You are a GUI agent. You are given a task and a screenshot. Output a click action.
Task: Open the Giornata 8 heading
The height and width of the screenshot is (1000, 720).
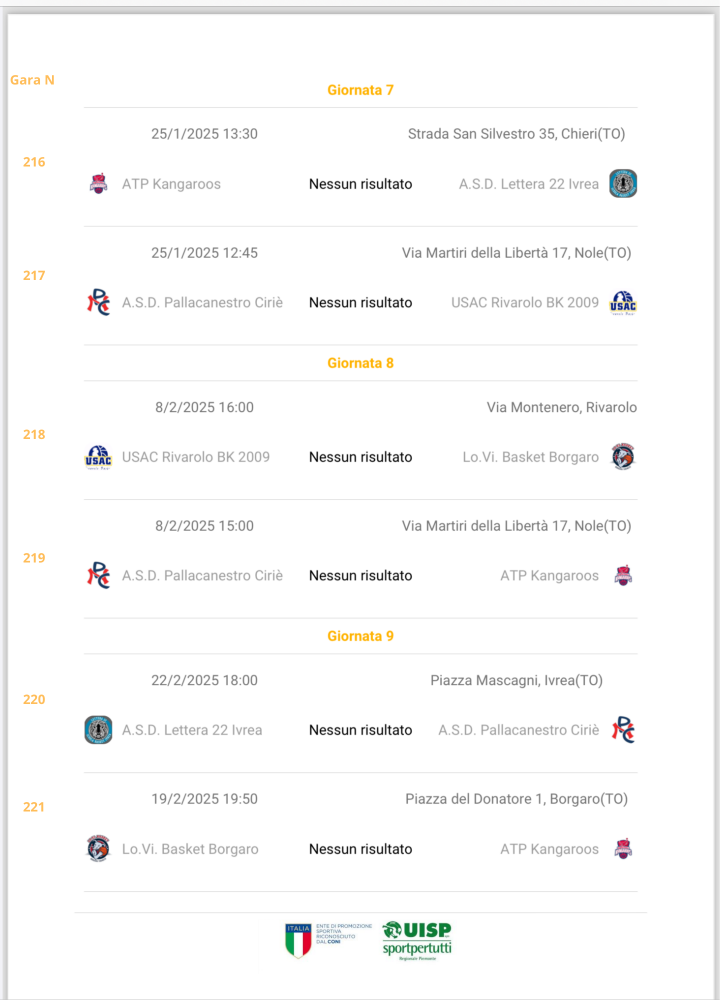tap(360, 363)
